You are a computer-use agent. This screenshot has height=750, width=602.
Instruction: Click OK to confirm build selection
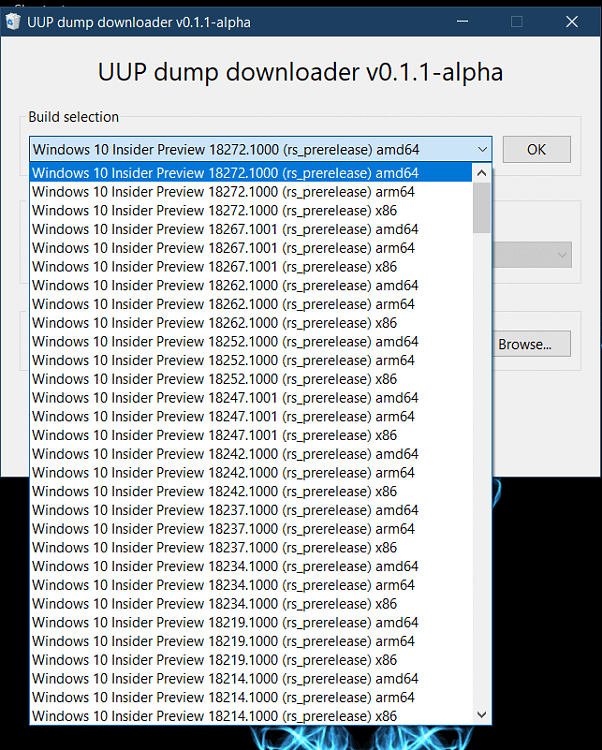tap(536, 149)
